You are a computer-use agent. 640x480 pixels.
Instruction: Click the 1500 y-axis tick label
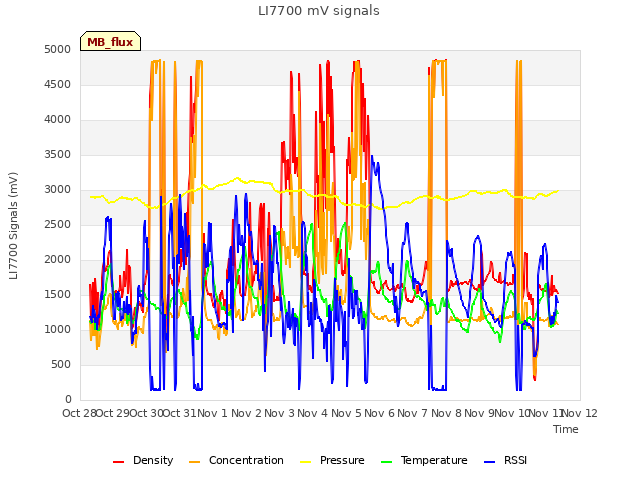pos(58,295)
